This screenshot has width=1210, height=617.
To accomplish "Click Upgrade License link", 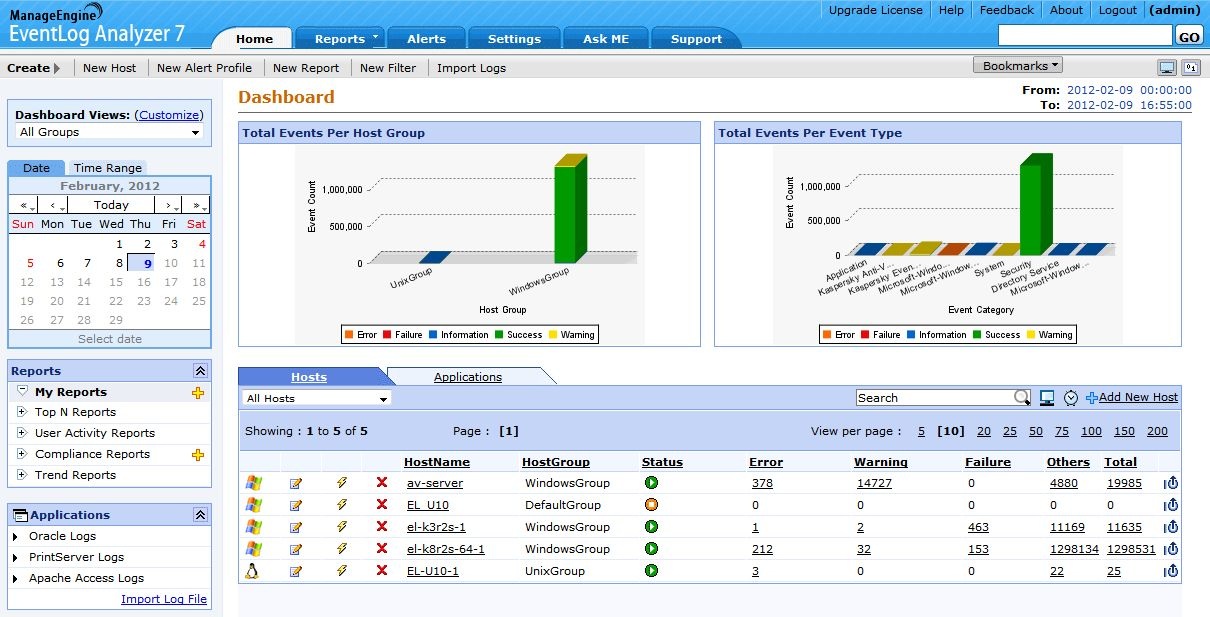I will [x=876, y=10].
